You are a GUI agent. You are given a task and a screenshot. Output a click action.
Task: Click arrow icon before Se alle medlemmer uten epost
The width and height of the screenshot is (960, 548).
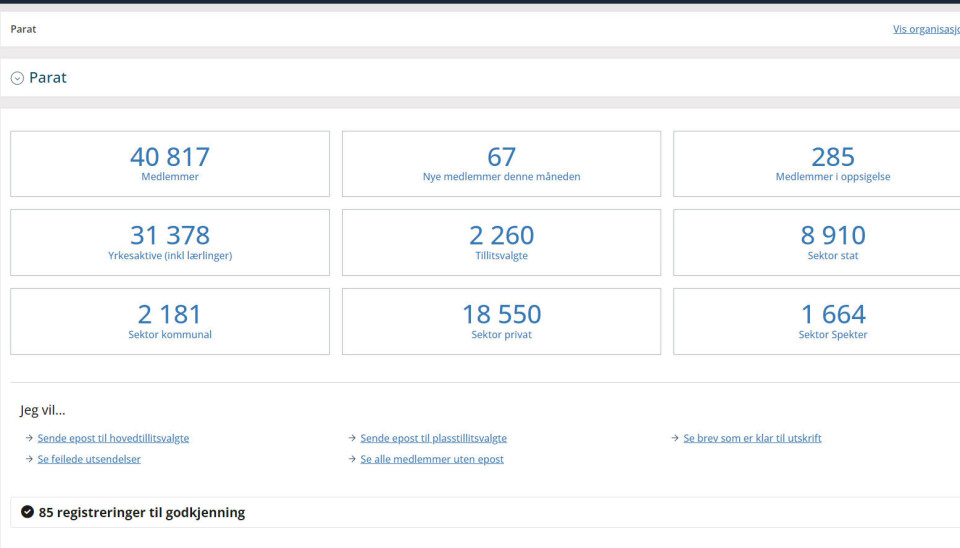351,459
